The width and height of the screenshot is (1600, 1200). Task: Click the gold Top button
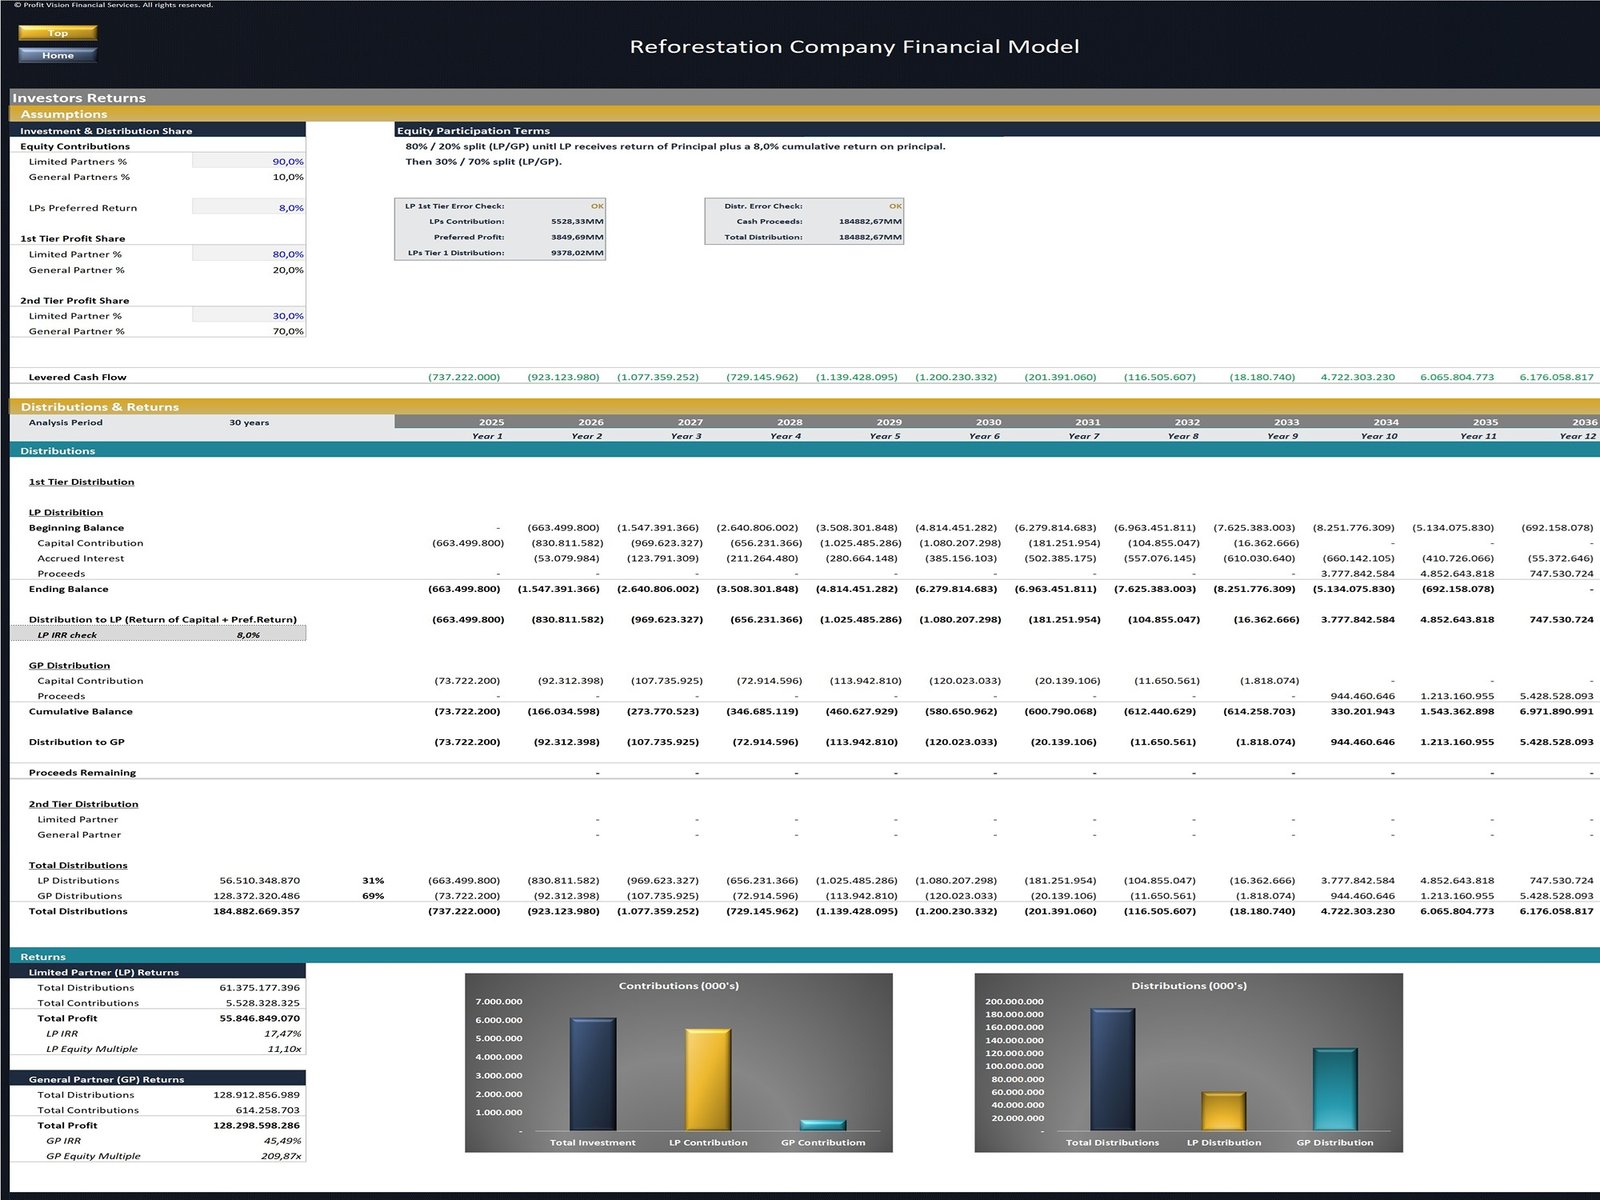(x=57, y=33)
